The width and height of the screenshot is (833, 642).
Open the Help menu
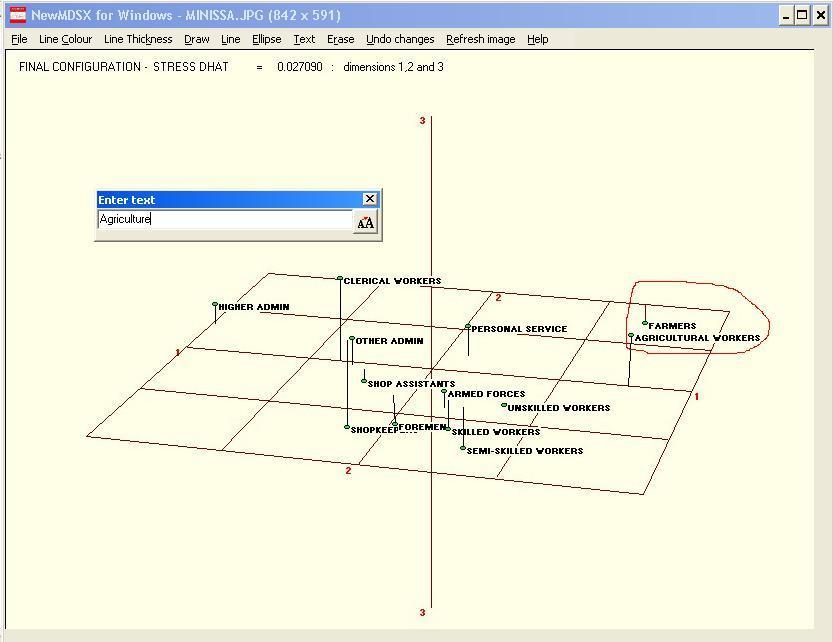point(537,39)
